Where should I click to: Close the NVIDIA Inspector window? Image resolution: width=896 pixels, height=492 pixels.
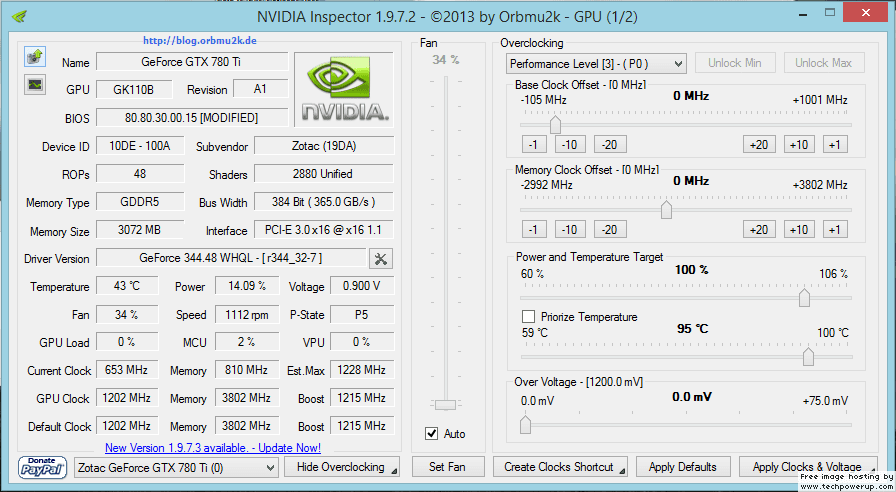tap(866, 13)
